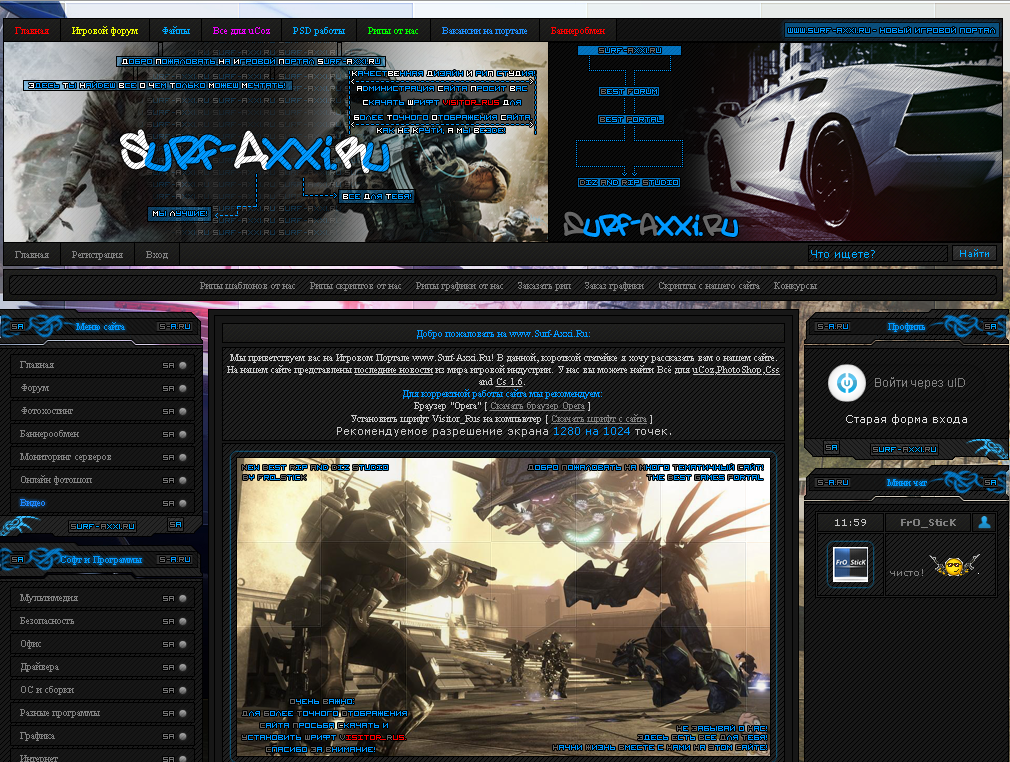The width and height of the screenshot is (1010, 762).
Task: Click the Вход link
Action: [157, 254]
